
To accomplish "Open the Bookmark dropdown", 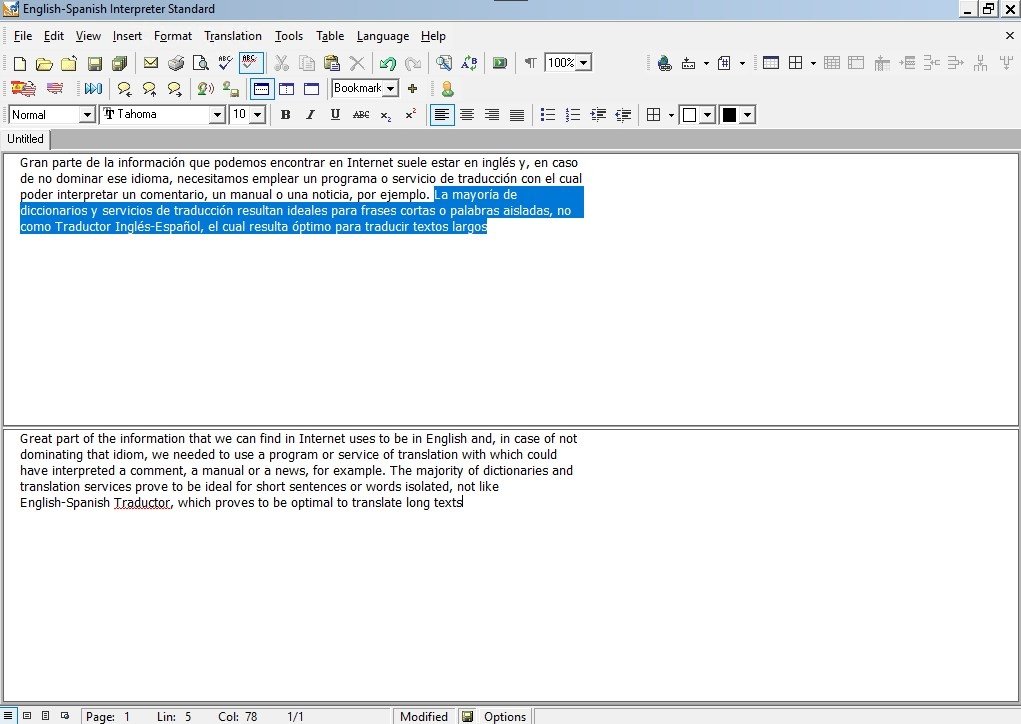I will pos(390,89).
